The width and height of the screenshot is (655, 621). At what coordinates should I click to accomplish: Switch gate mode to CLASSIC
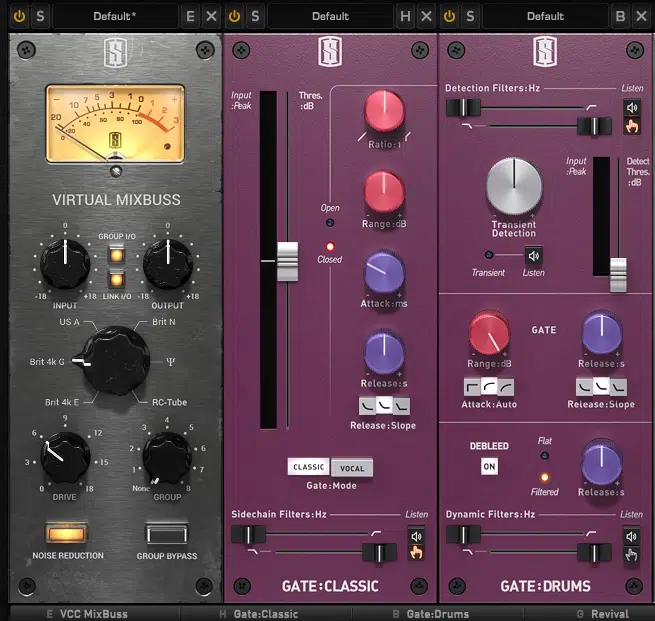point(308,467)
